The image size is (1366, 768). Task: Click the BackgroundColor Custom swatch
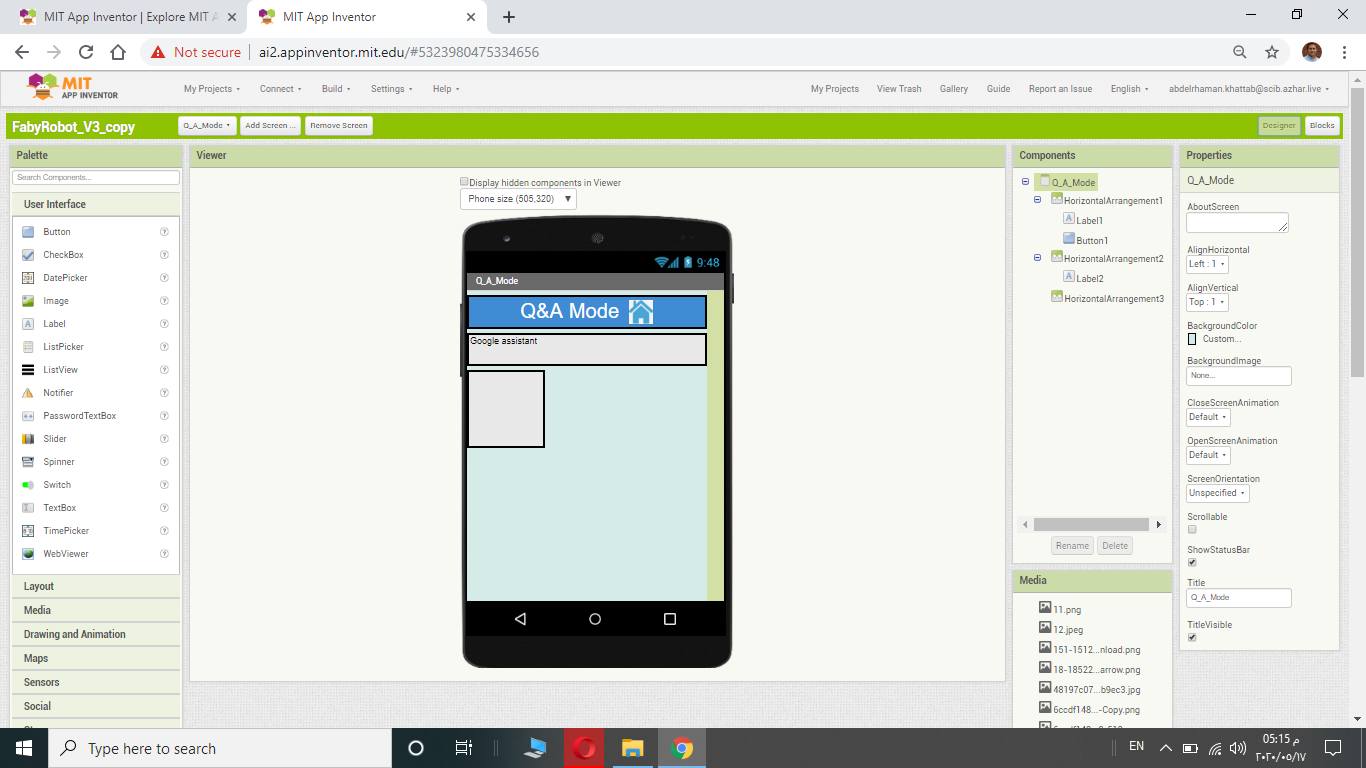point(1192,339)
